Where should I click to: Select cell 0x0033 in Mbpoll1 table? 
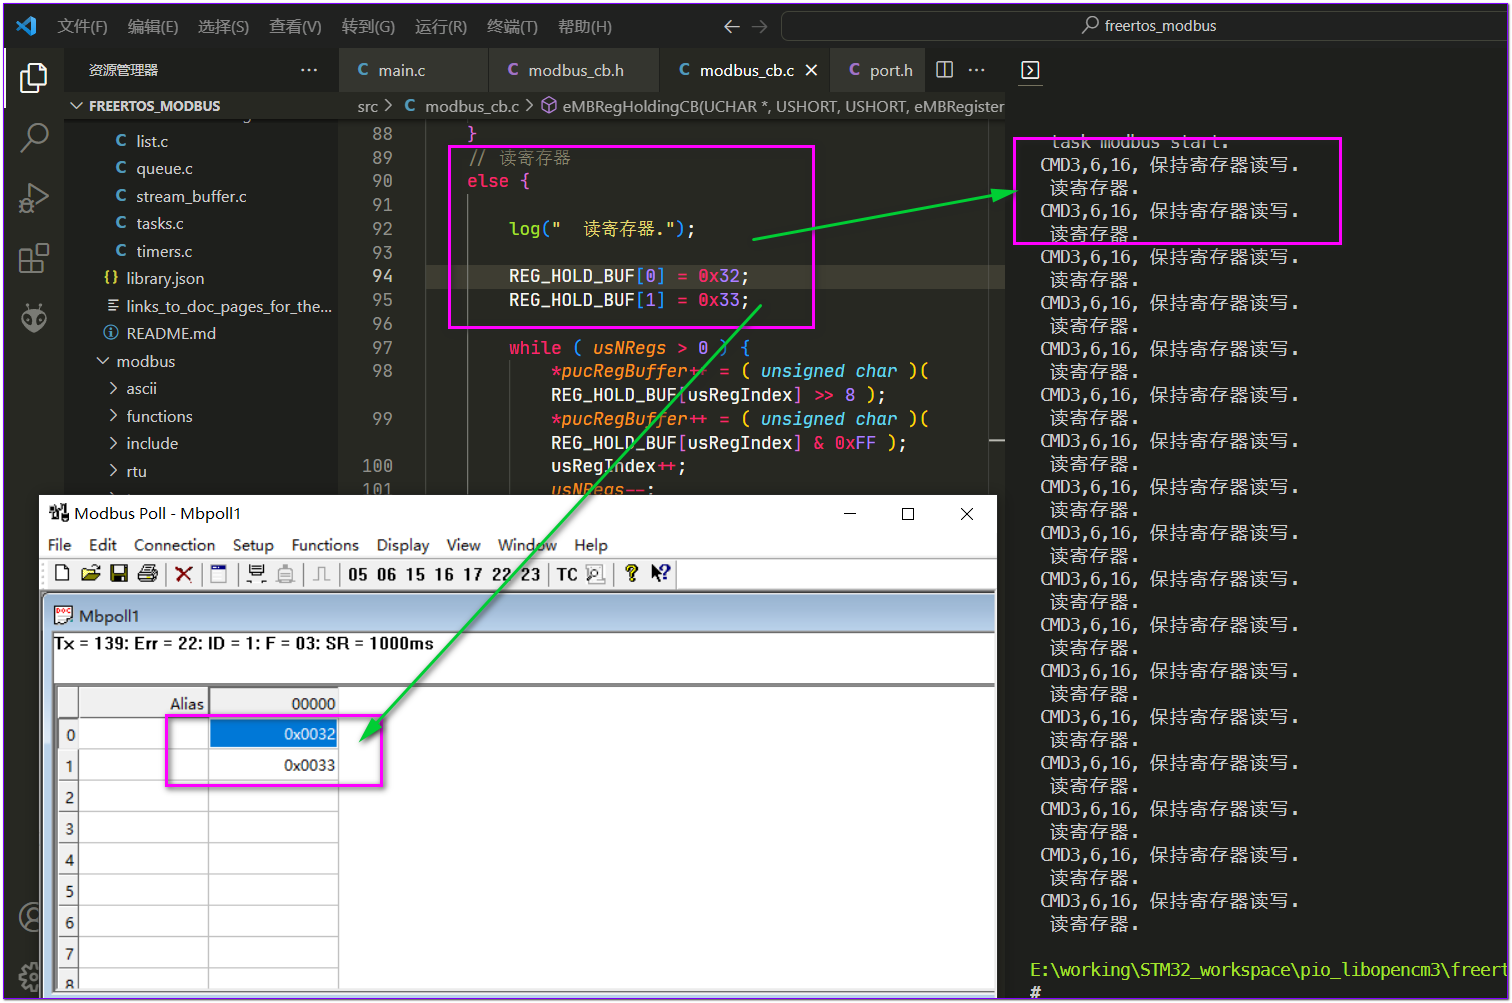tap(273, 765)
